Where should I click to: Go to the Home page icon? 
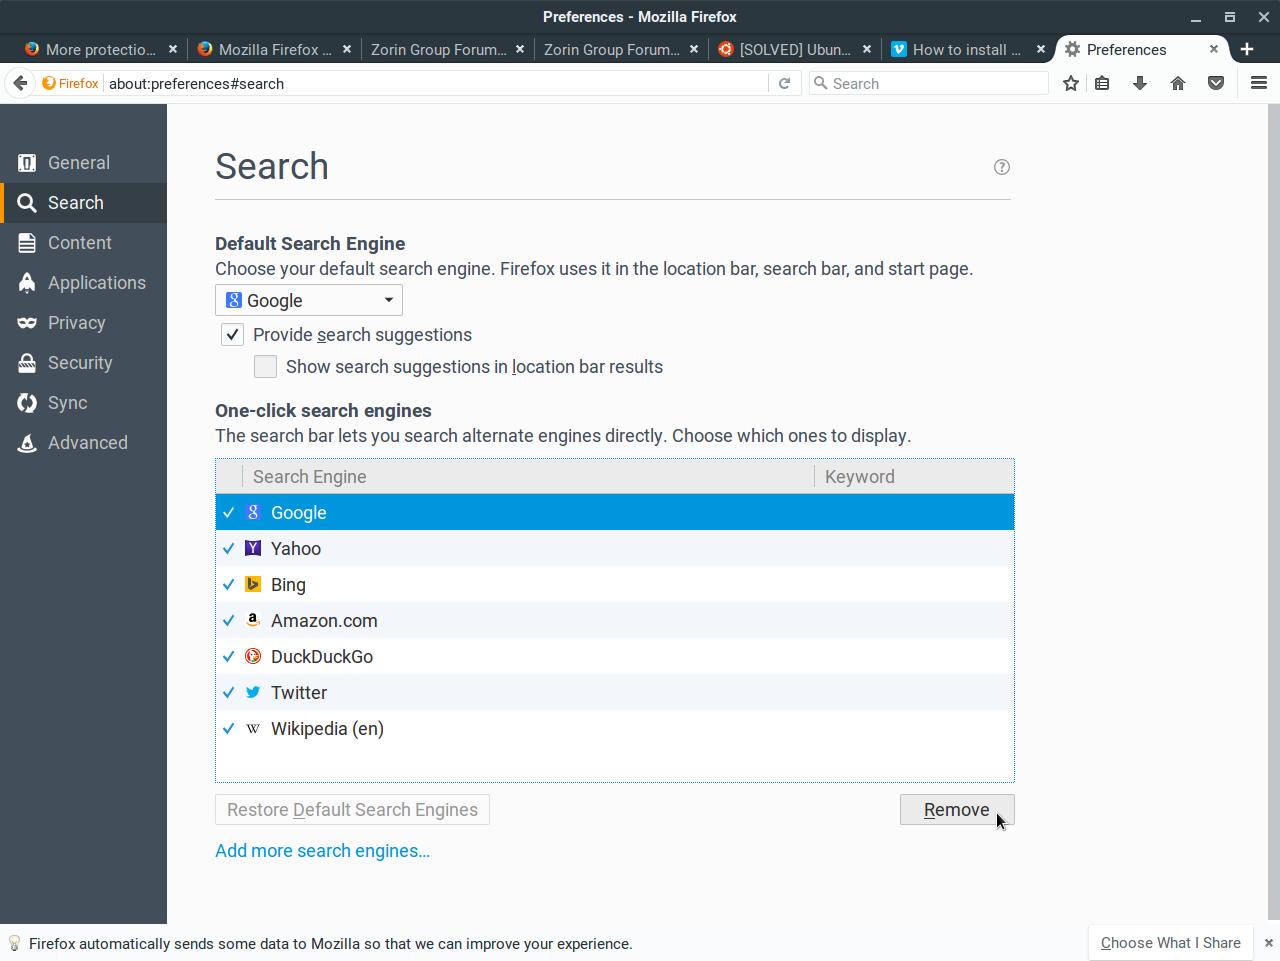coord(1178,84)
